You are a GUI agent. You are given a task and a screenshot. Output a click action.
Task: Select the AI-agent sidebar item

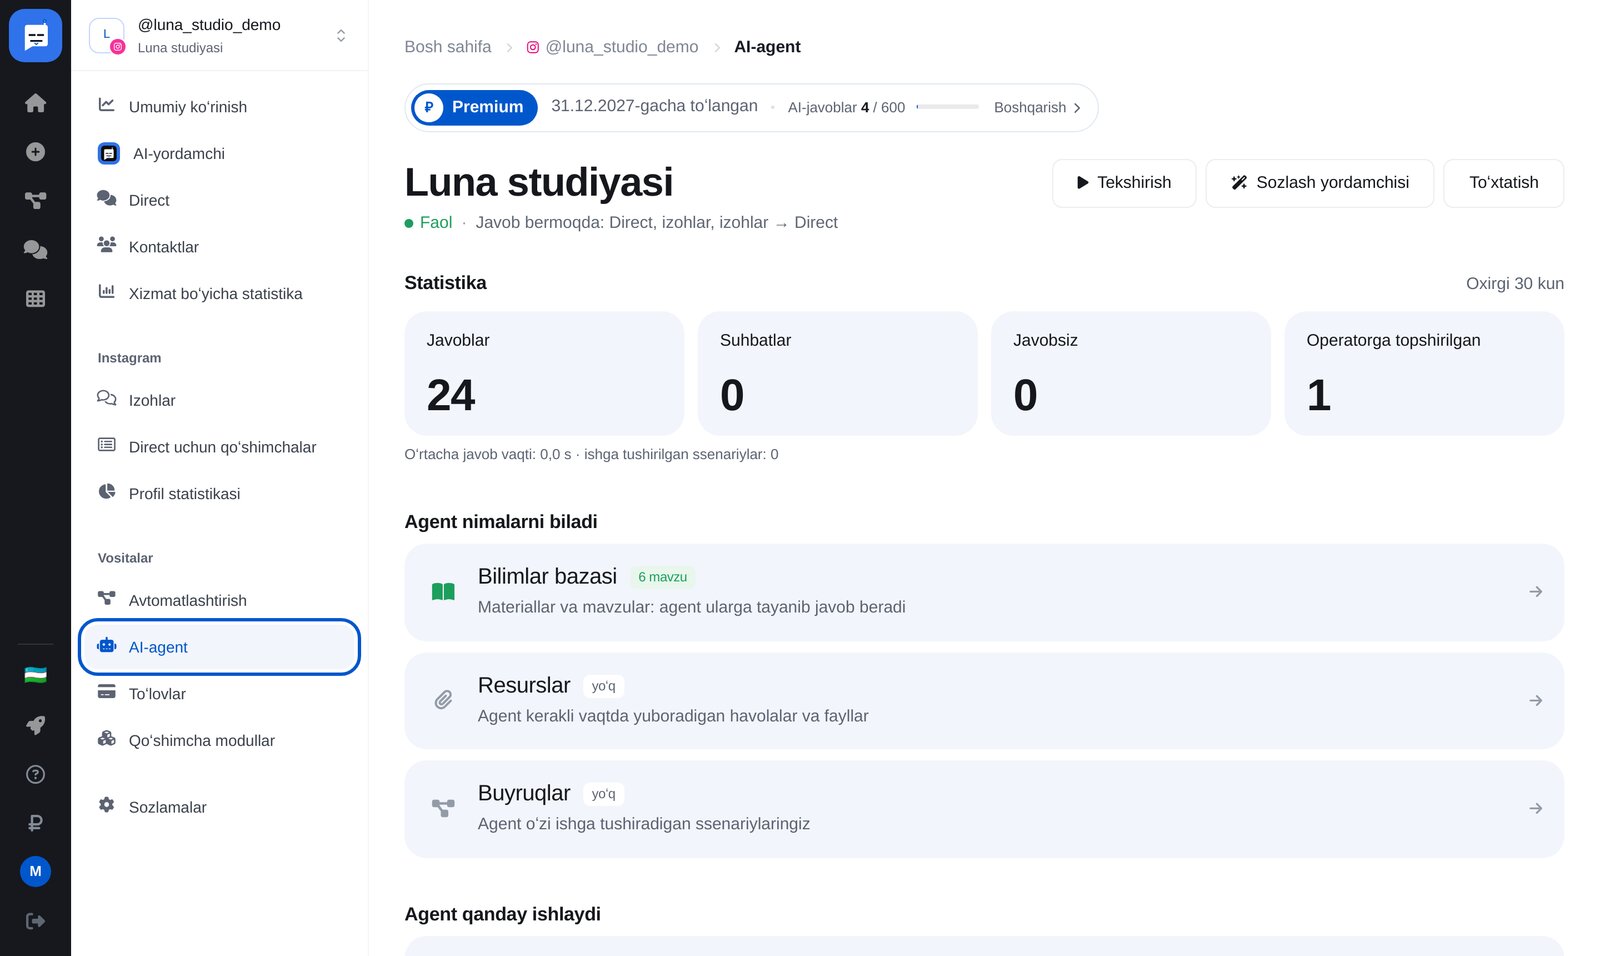pos(219,647)
